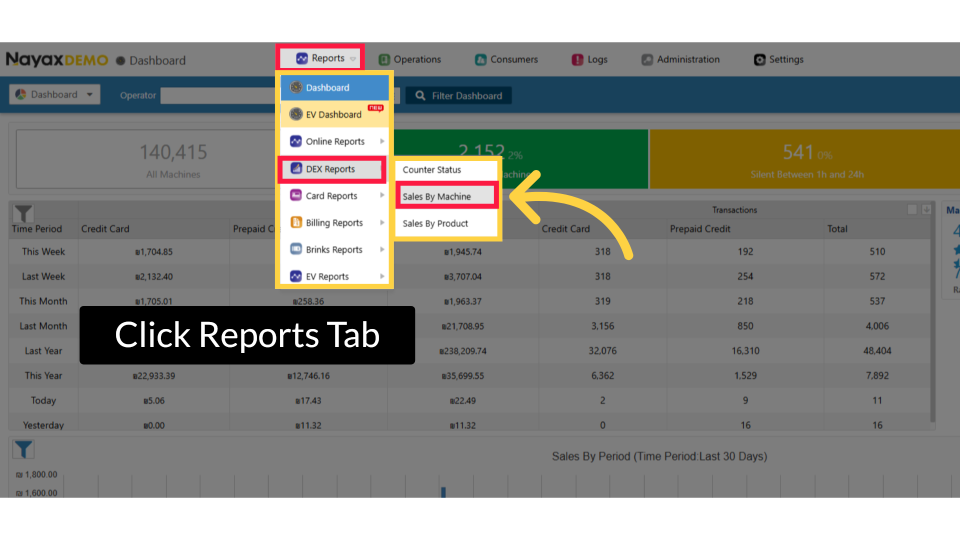This screenshot has width=960, height=540.
Task: Click the EV Dashboard item icon
Action: point(296,114)
